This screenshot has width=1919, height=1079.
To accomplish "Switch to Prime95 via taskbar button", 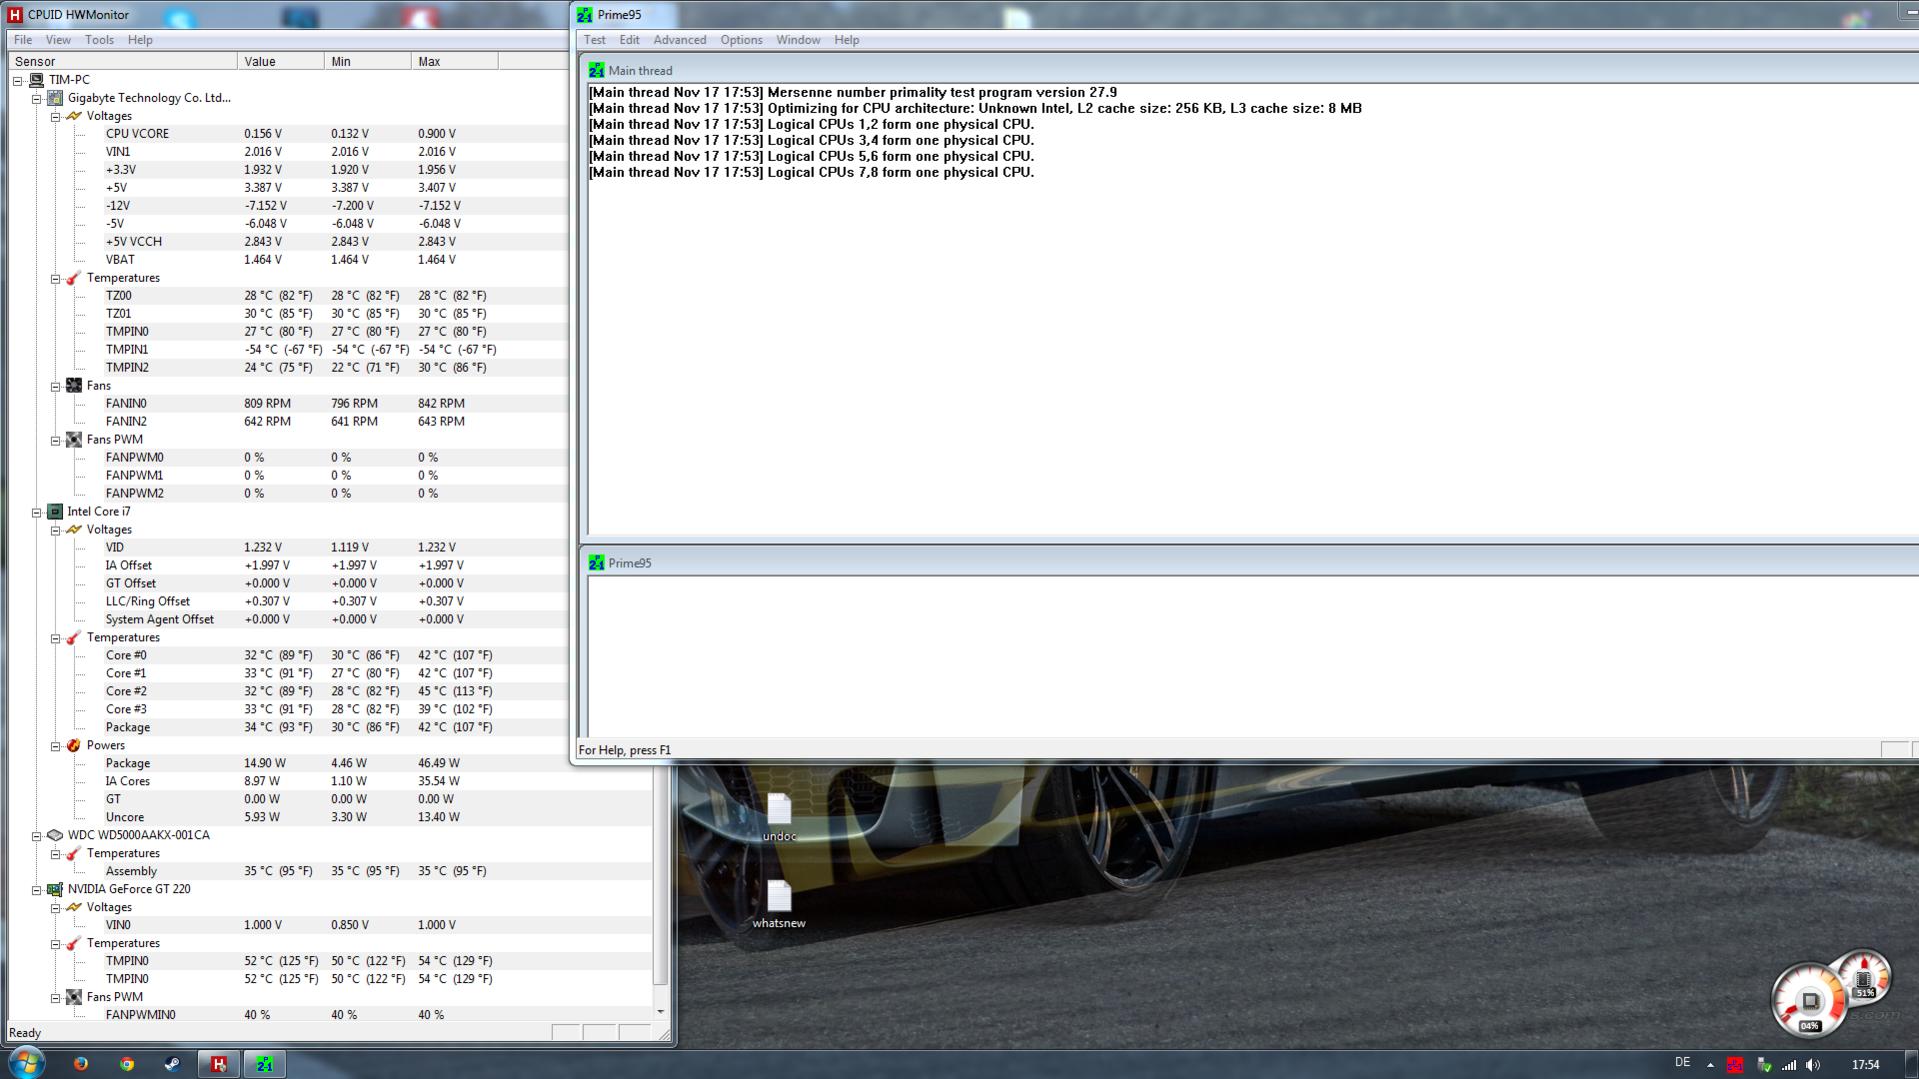I will [265, 1064].
